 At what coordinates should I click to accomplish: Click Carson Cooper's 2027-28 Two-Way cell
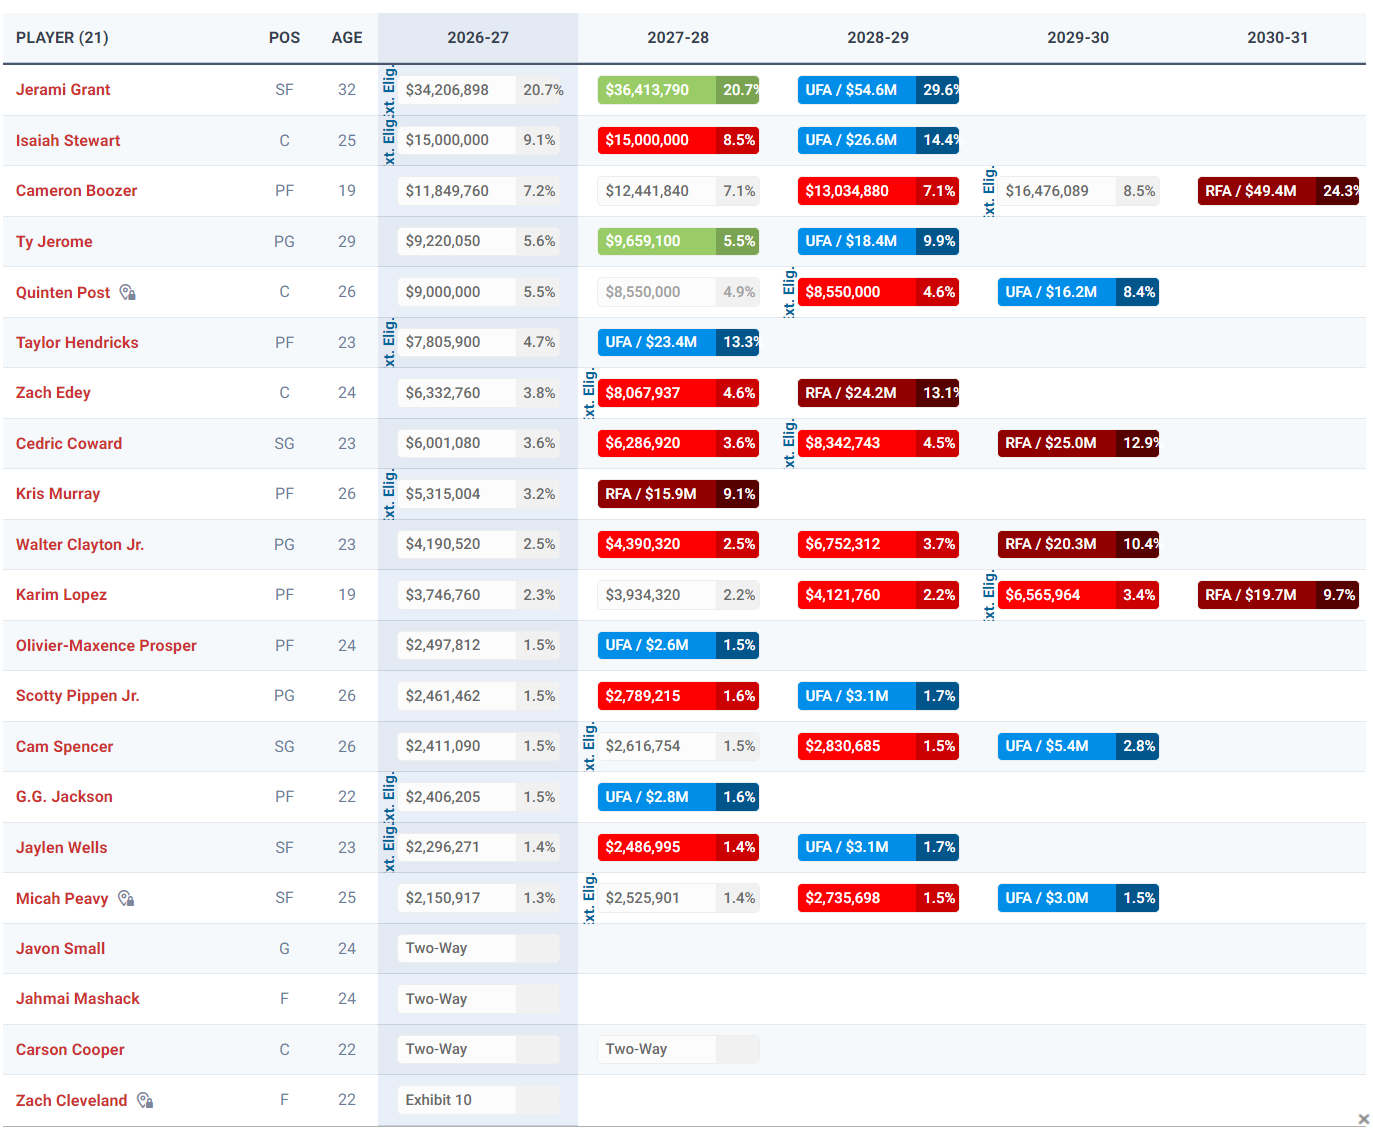pos(678,1049)
